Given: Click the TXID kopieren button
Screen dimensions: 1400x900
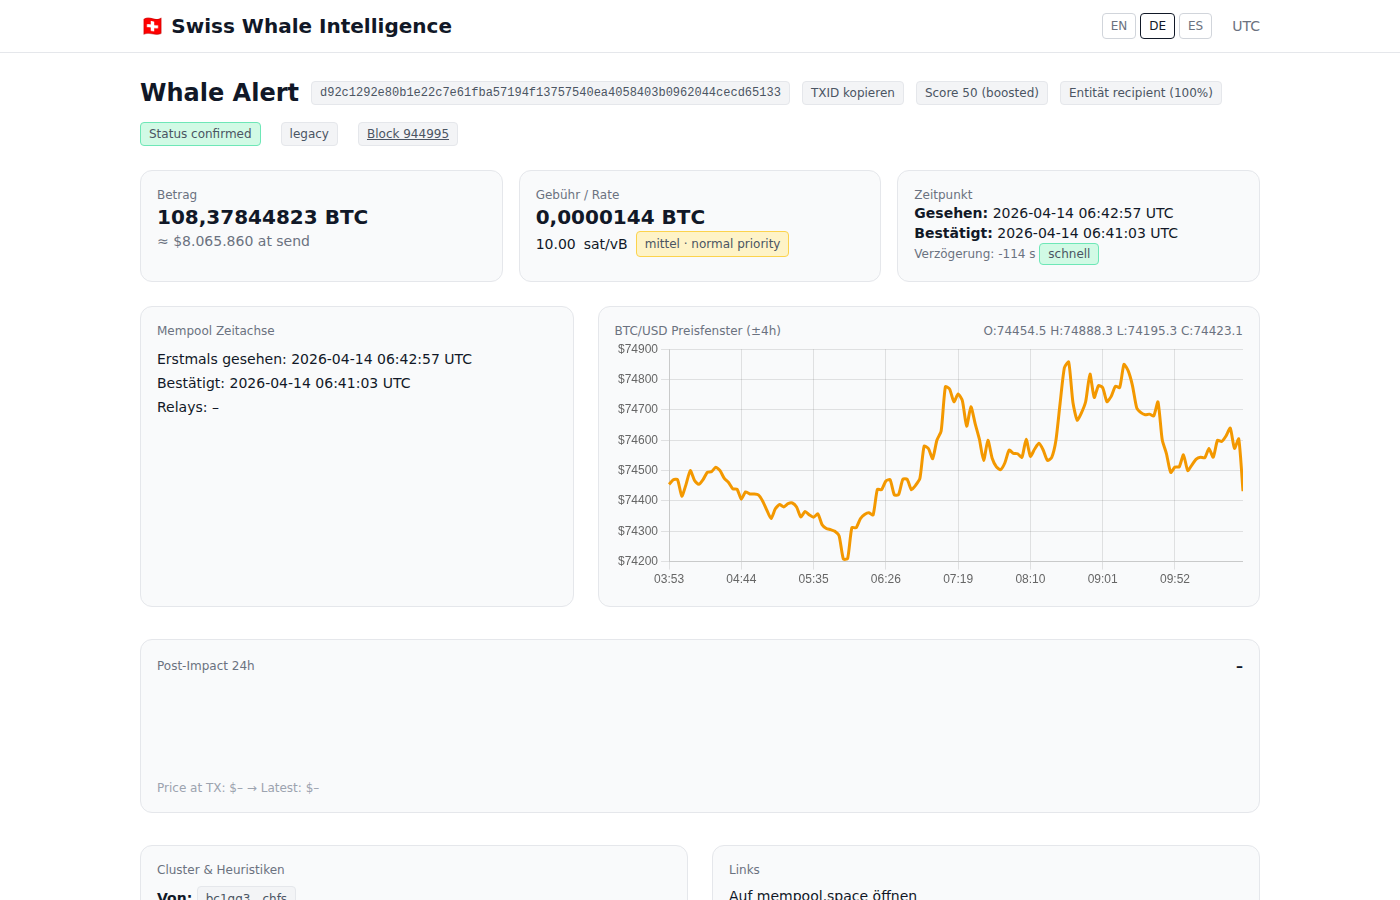Looking at the screenshot, I should (x=853, y=93).
